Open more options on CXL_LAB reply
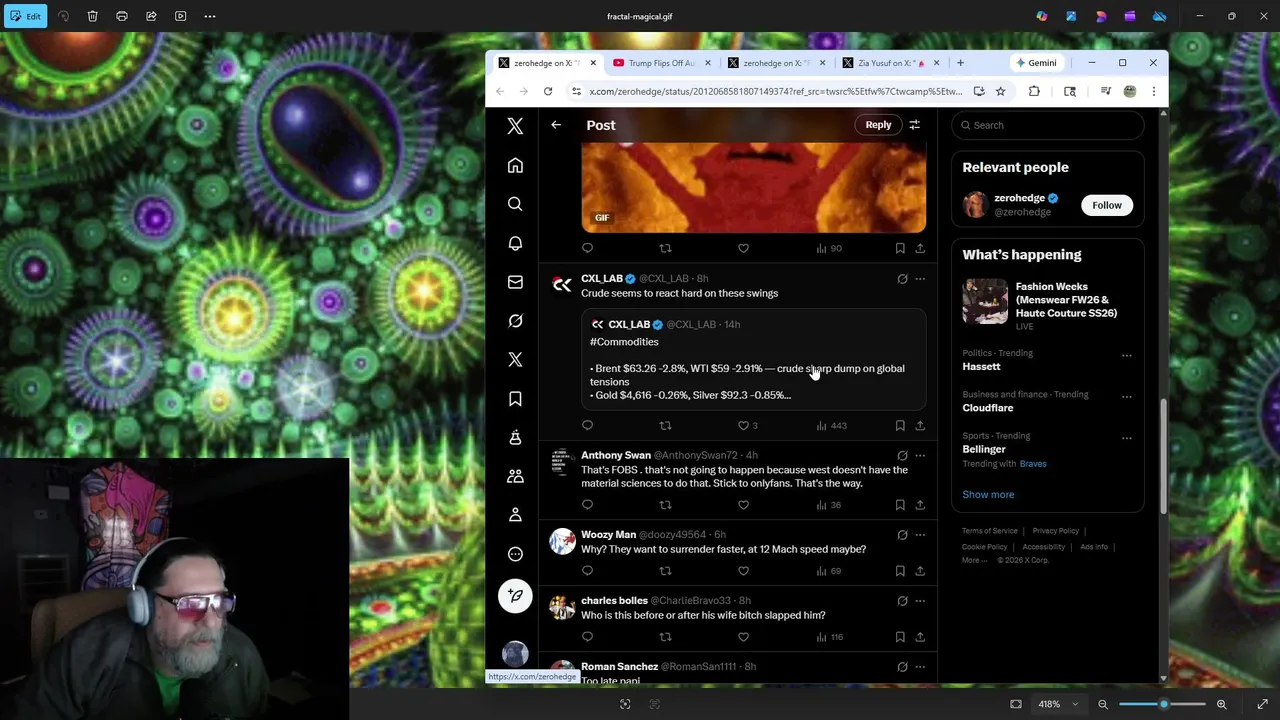The width and height of the screenshot is (1280, 720). [920, 279]
